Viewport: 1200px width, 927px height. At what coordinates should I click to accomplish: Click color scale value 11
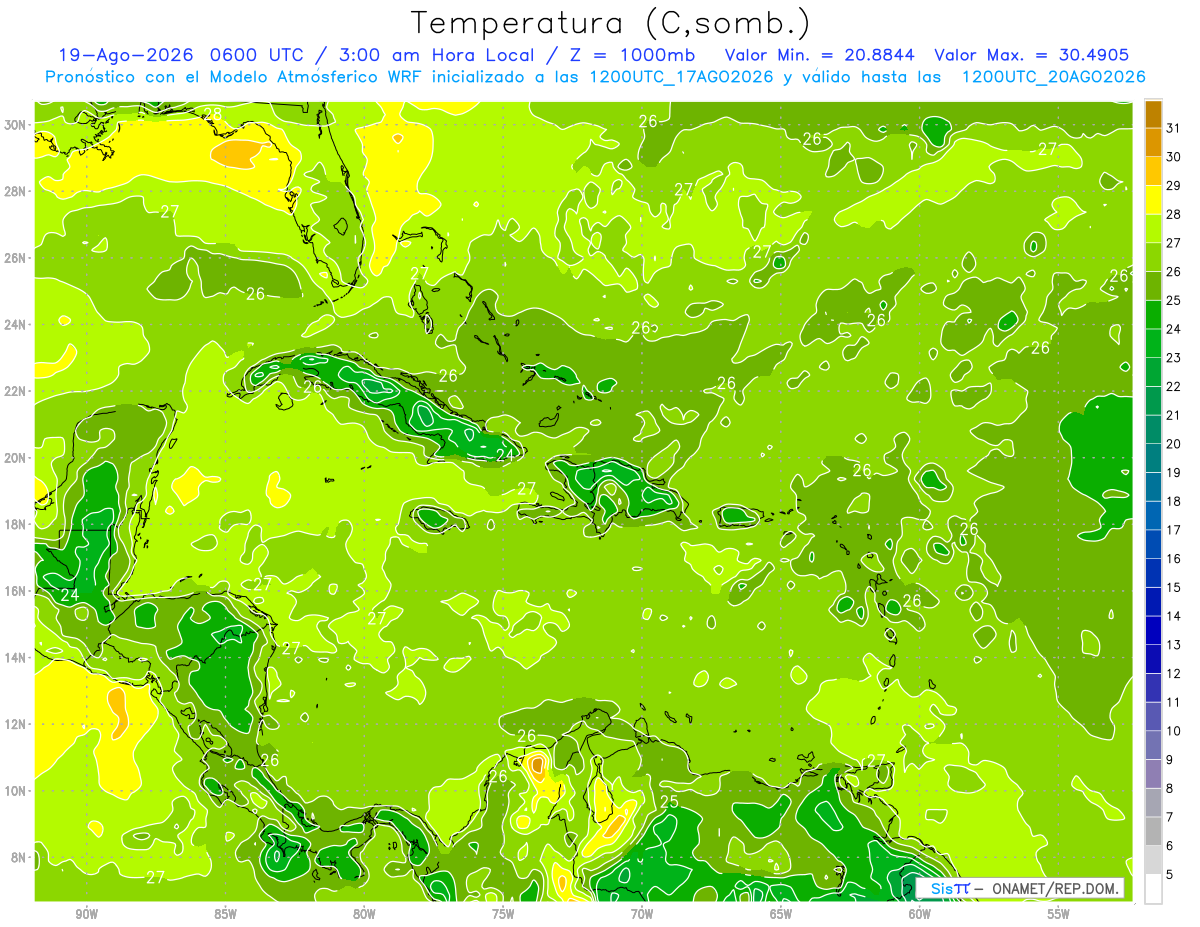point(1174,702)
